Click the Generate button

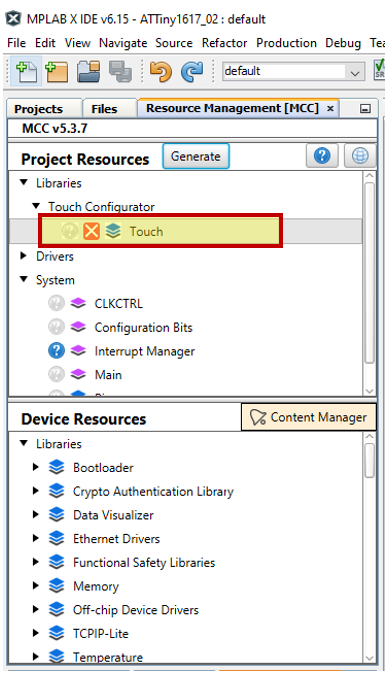(x=196, y=156)
